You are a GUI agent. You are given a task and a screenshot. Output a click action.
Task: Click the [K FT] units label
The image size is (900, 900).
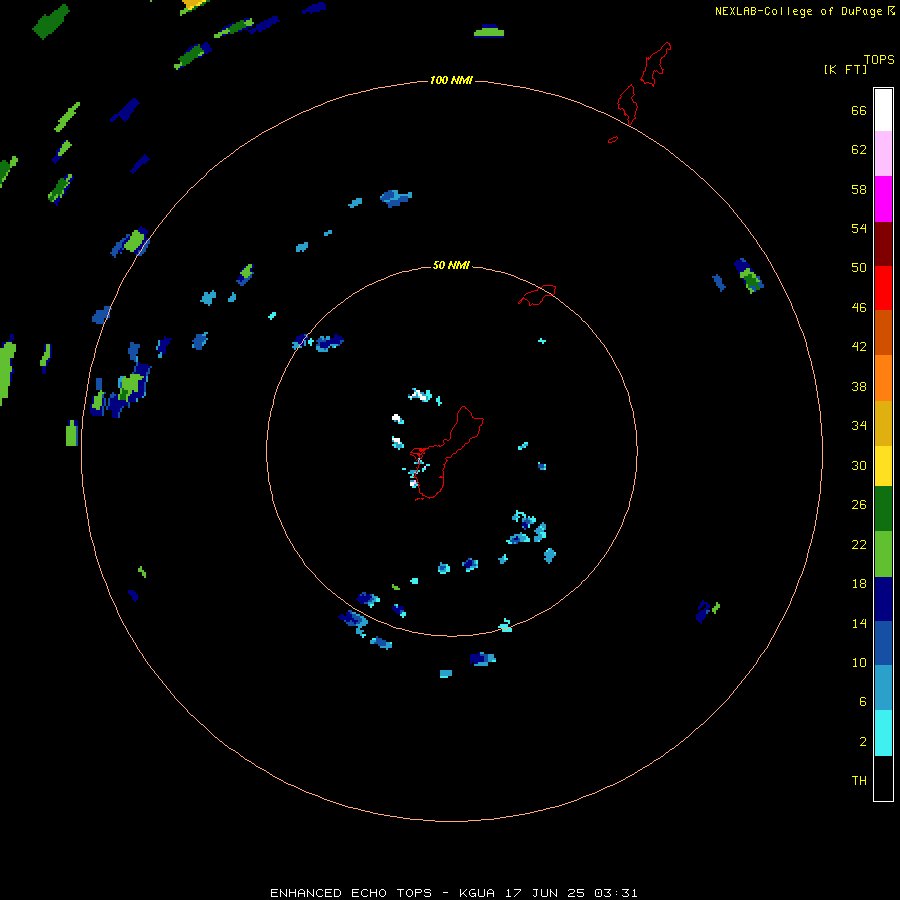[845, 69]
